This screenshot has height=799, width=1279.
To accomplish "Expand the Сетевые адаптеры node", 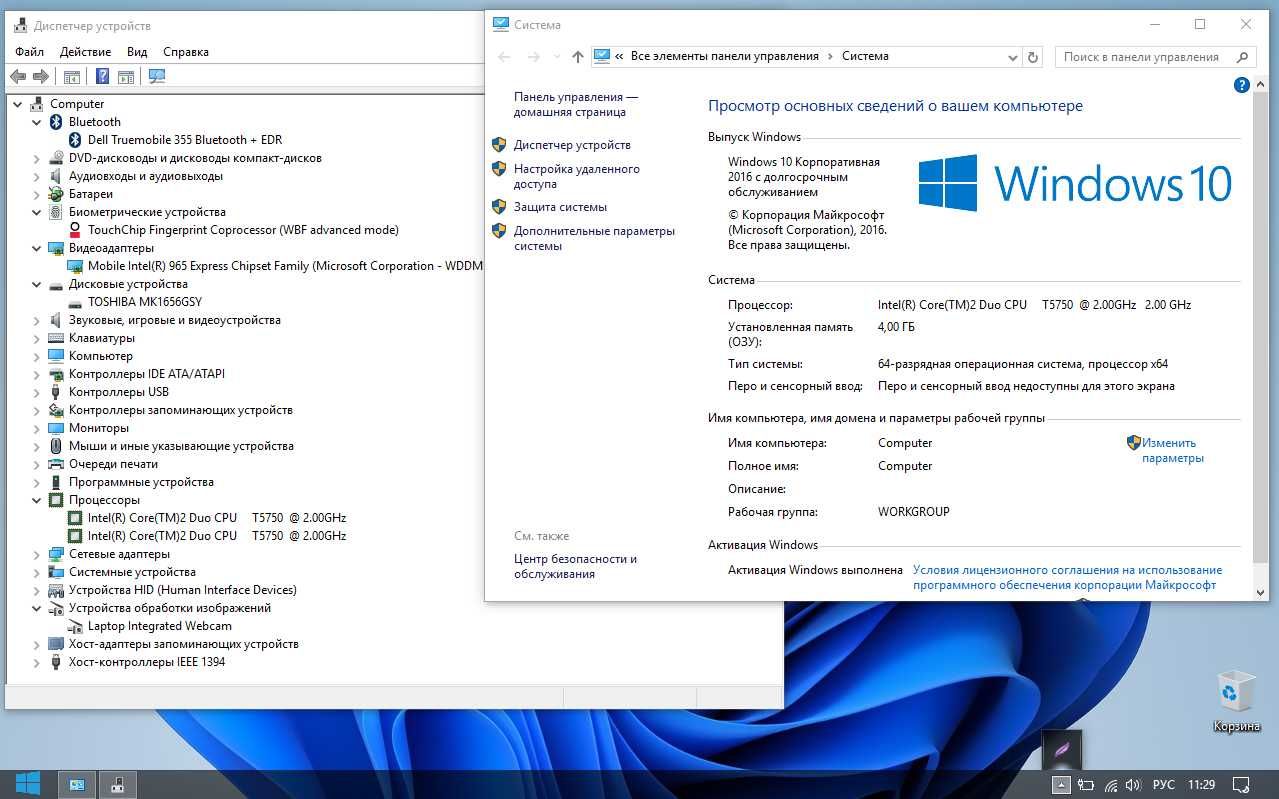I will tap(37, 554).
